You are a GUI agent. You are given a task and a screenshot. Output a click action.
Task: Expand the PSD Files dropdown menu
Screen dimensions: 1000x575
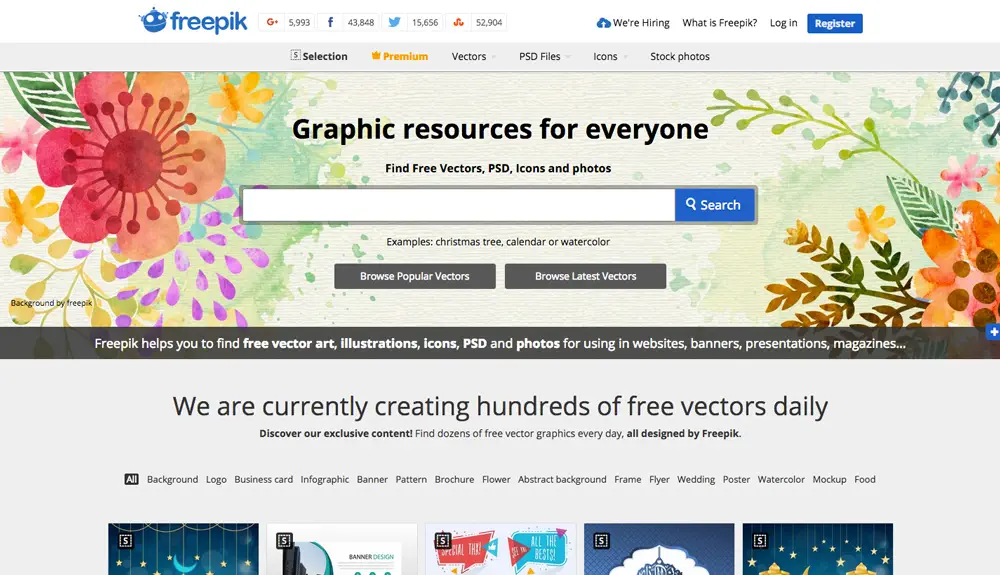coord(544,56)
